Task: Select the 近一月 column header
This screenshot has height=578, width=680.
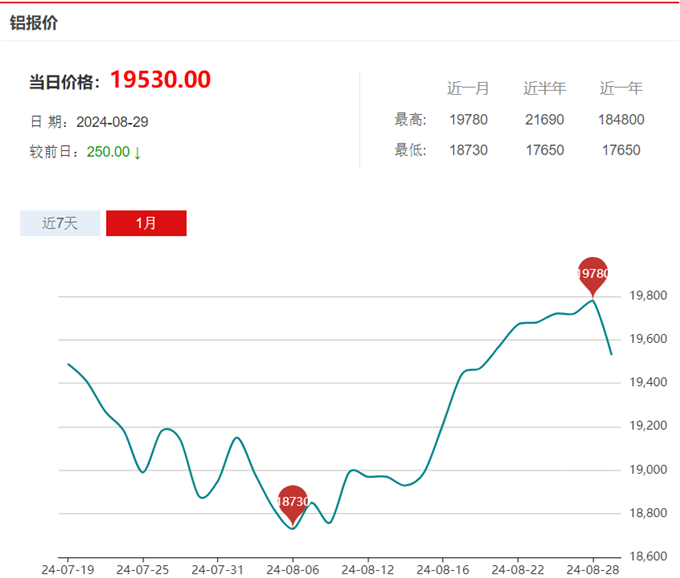Action: coord(468,89)
